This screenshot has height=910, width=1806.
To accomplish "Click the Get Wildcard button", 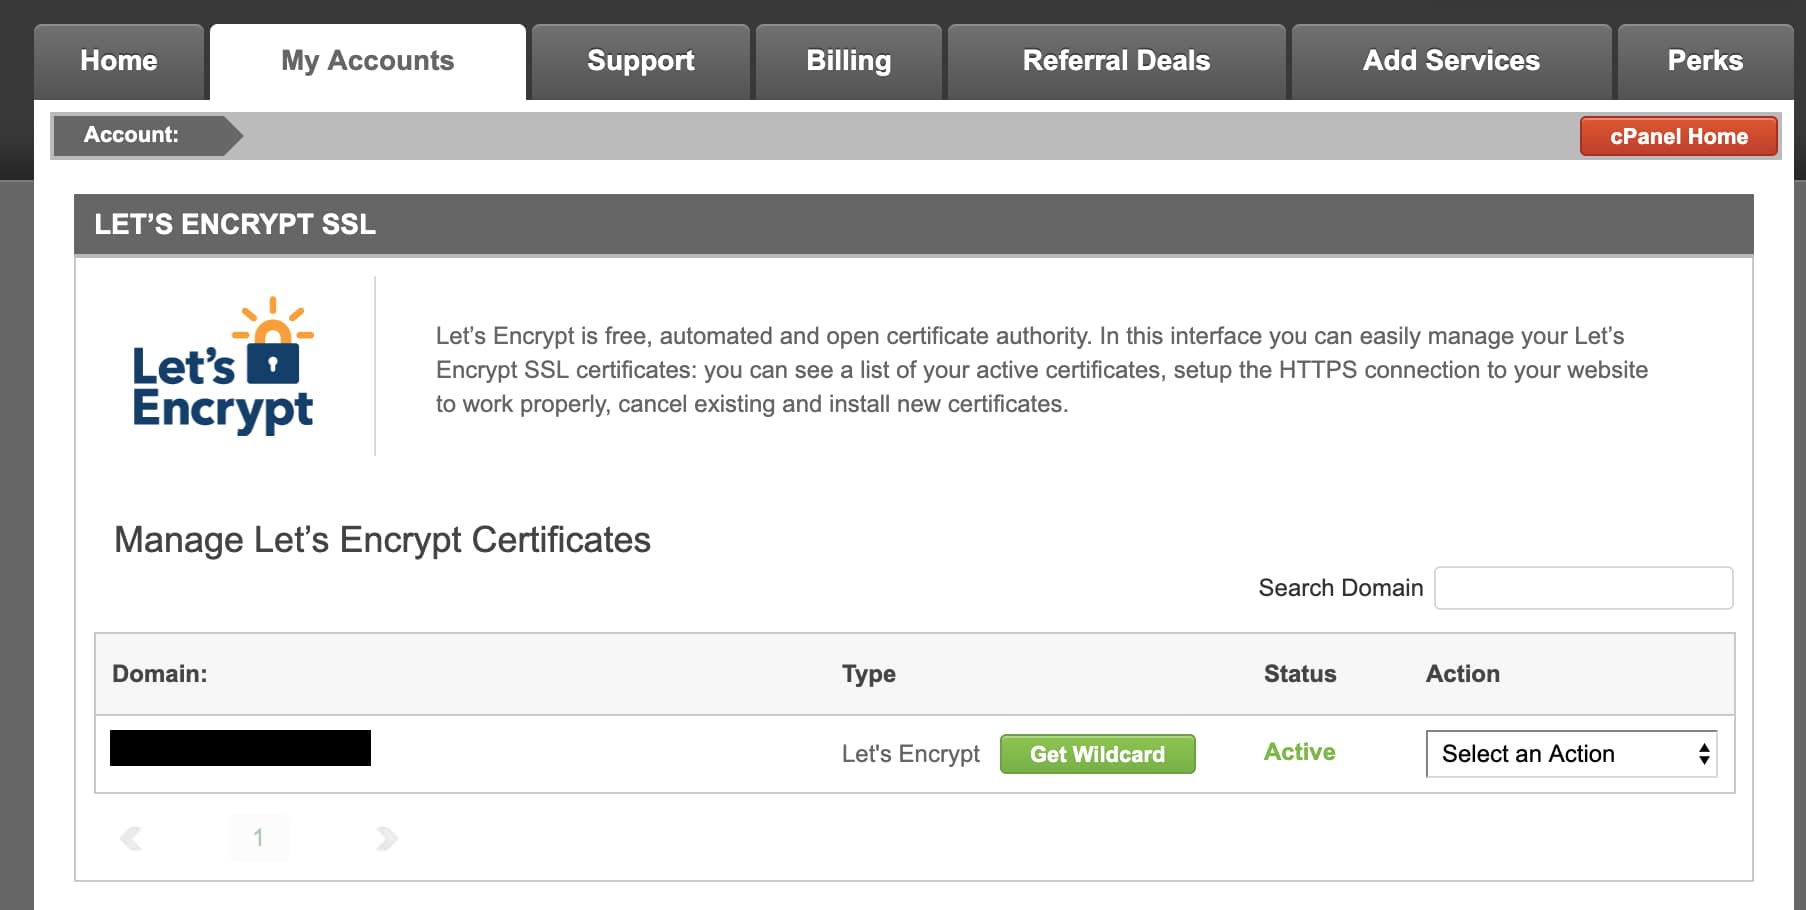I will 1097,754.
